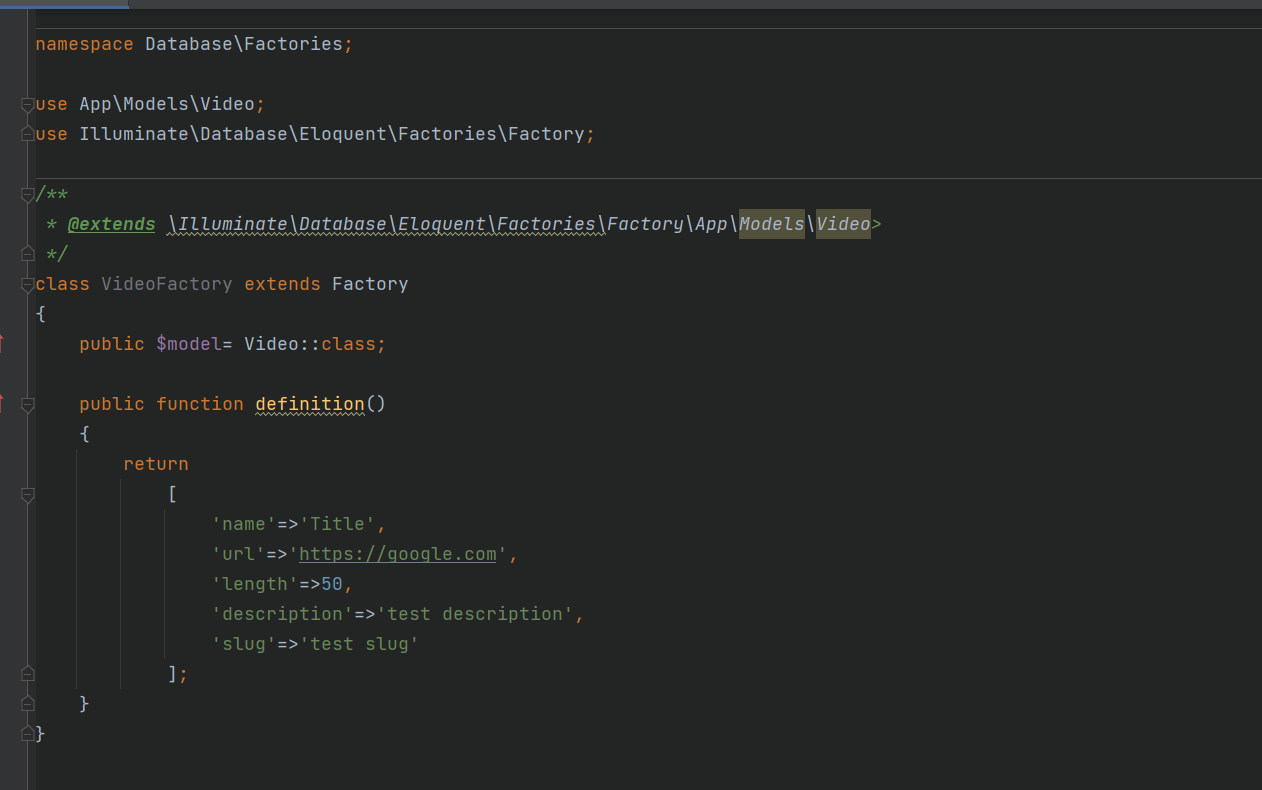Image resolution: width=1262 pixels, height=790 pixels.
Task: Collapse the VideoFactory class fold marker
Action: [x=27, y=284]
